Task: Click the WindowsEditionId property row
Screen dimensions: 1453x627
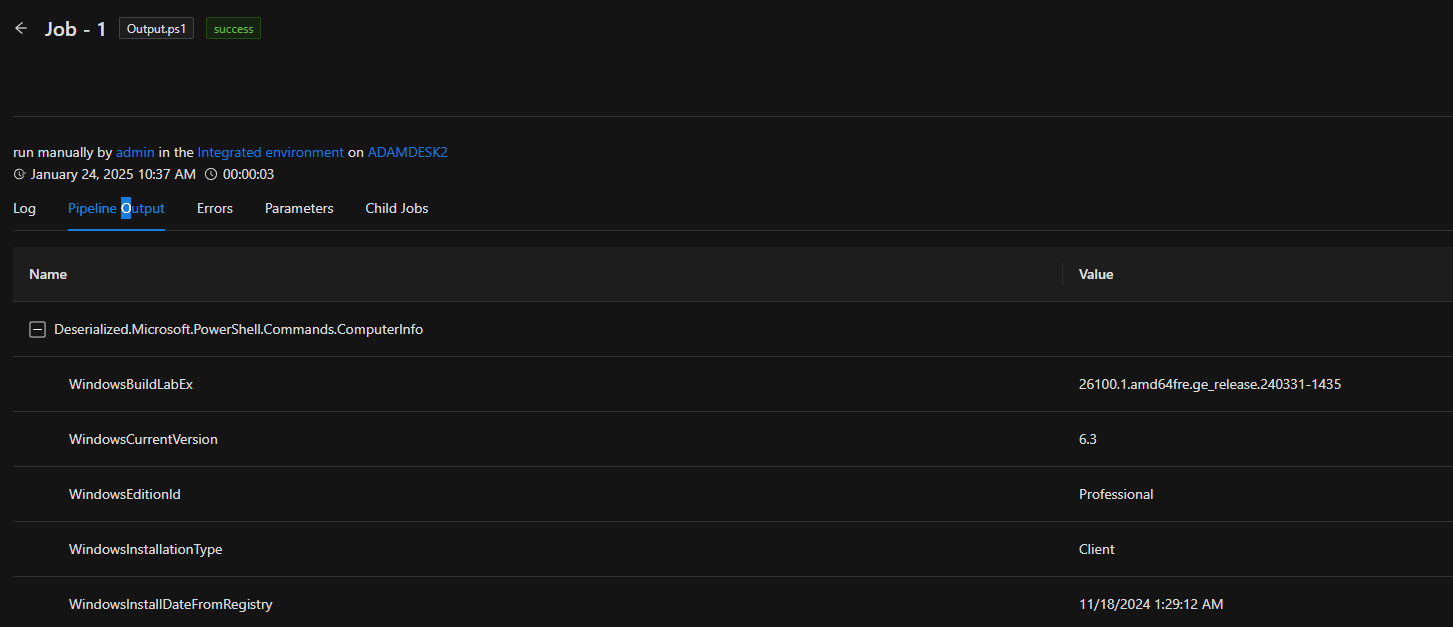Action: click(x=125, y=494)
